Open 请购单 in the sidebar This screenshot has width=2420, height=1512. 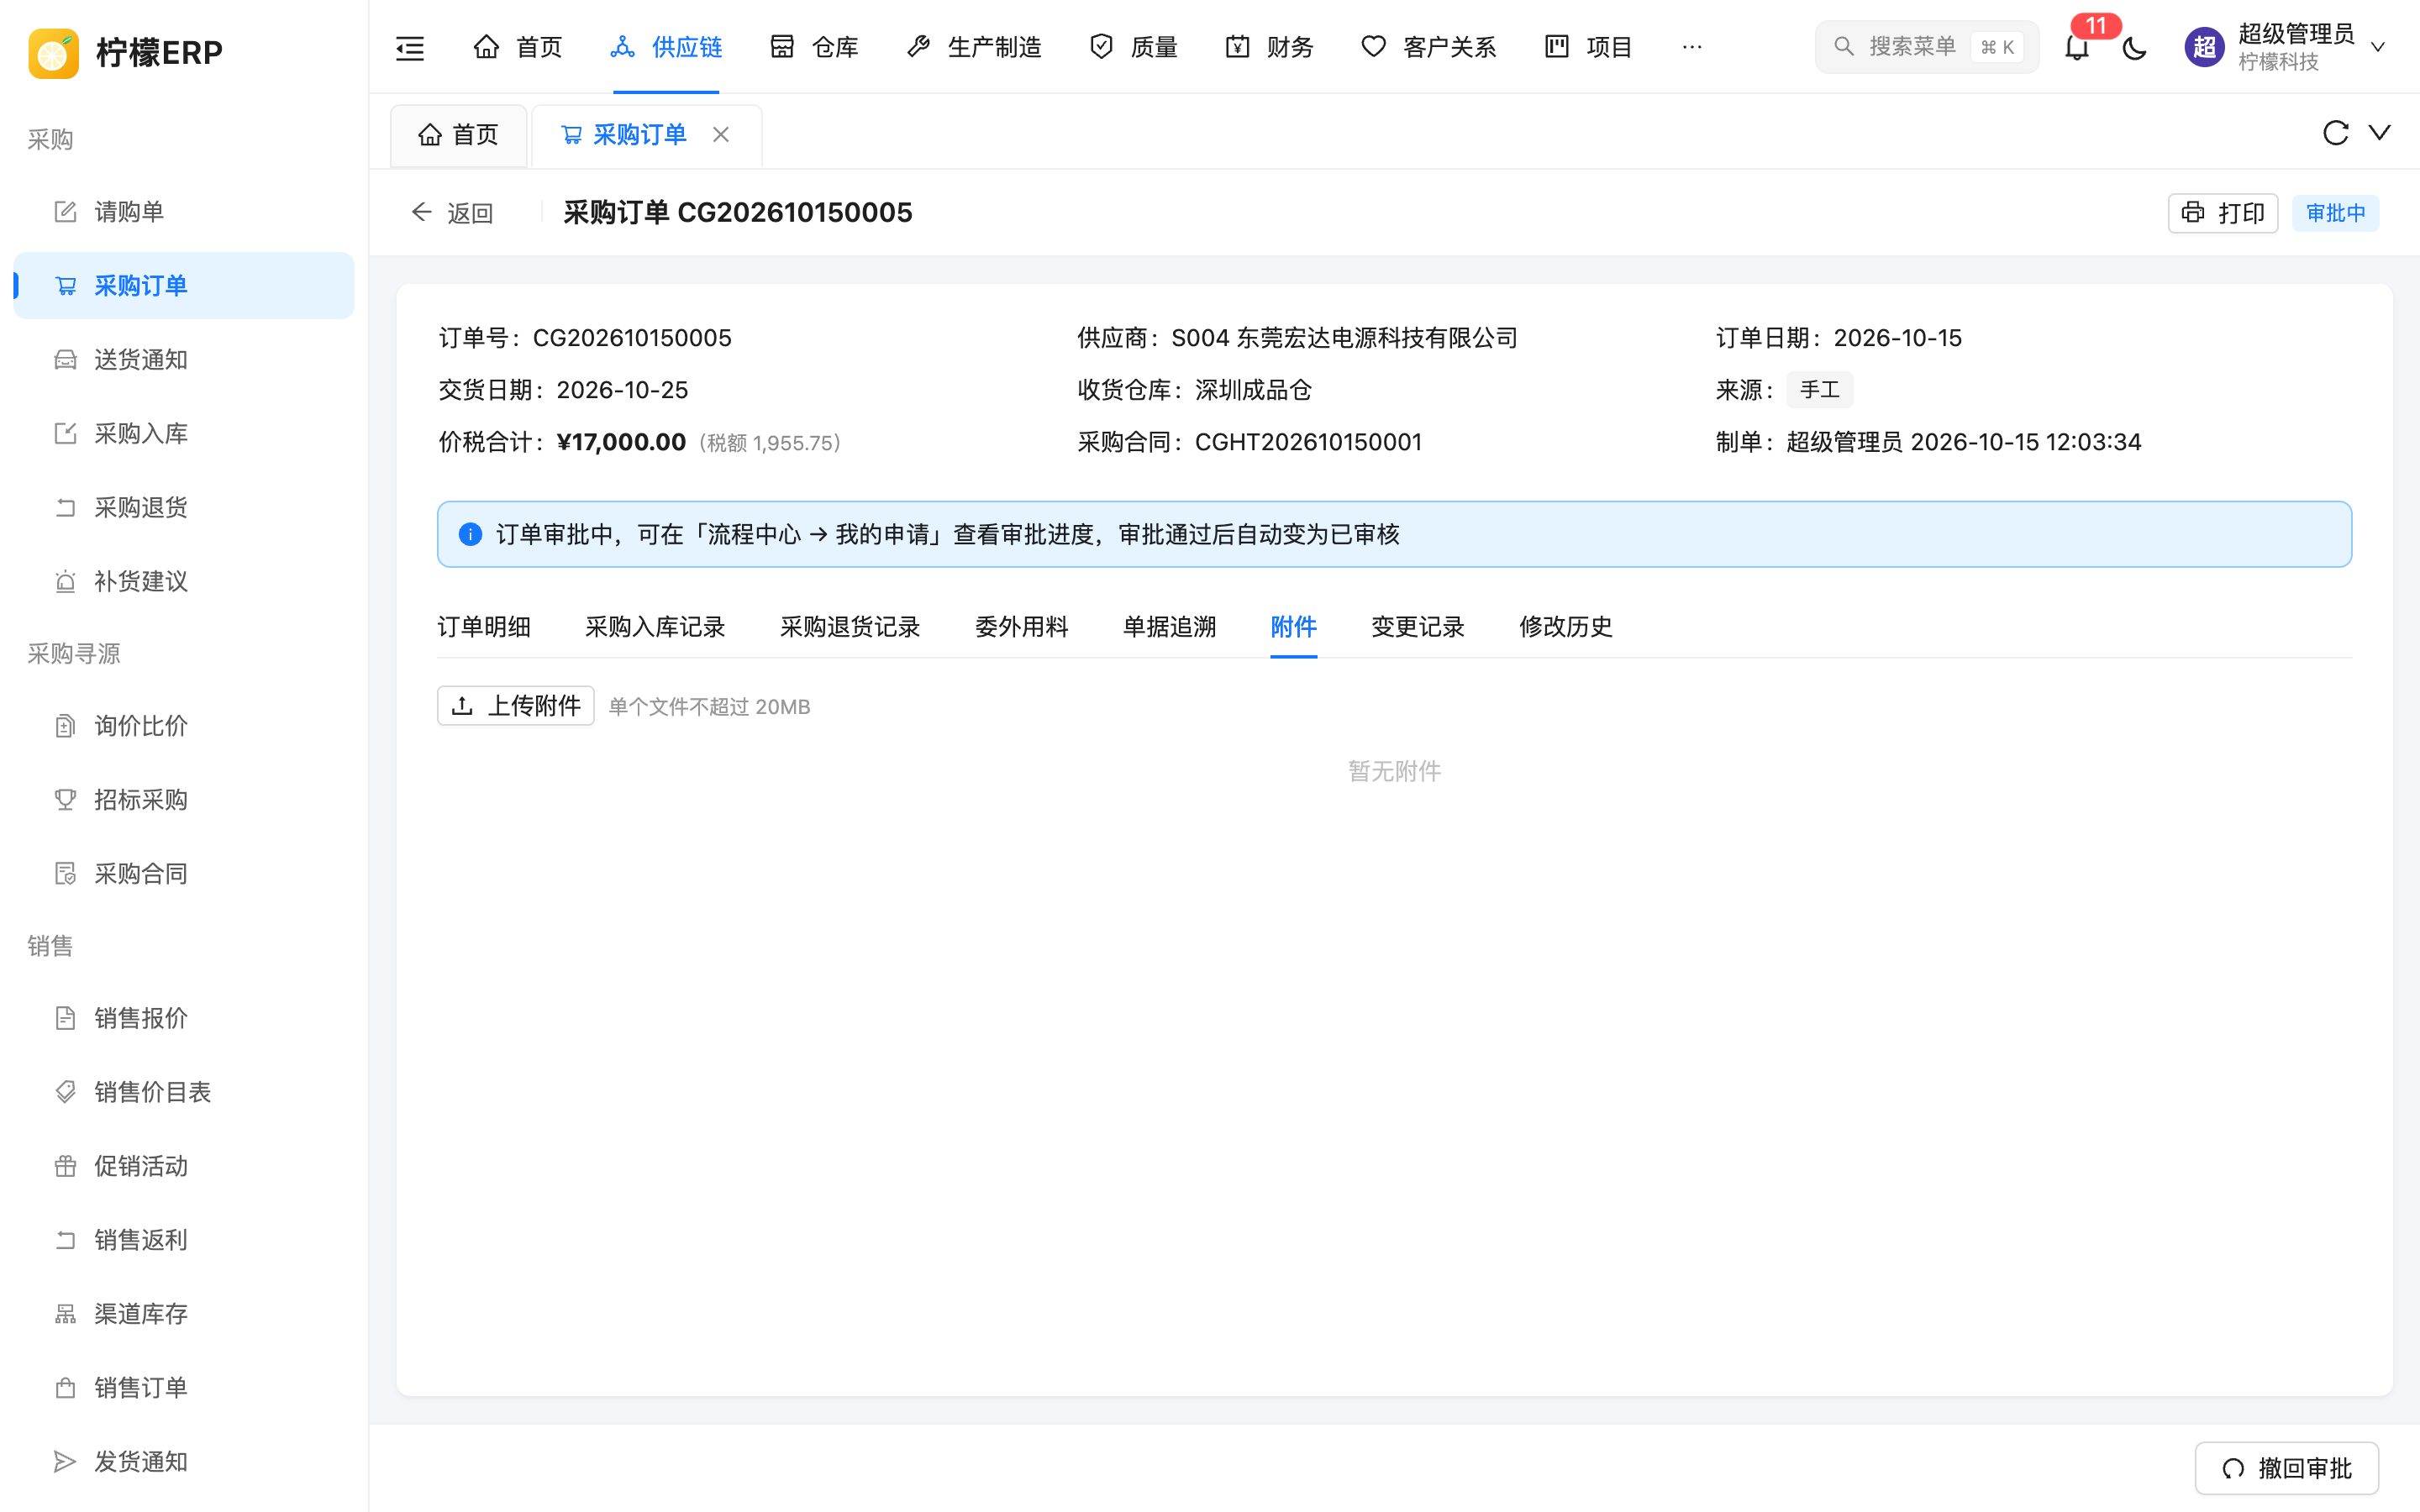click(184, 212)
